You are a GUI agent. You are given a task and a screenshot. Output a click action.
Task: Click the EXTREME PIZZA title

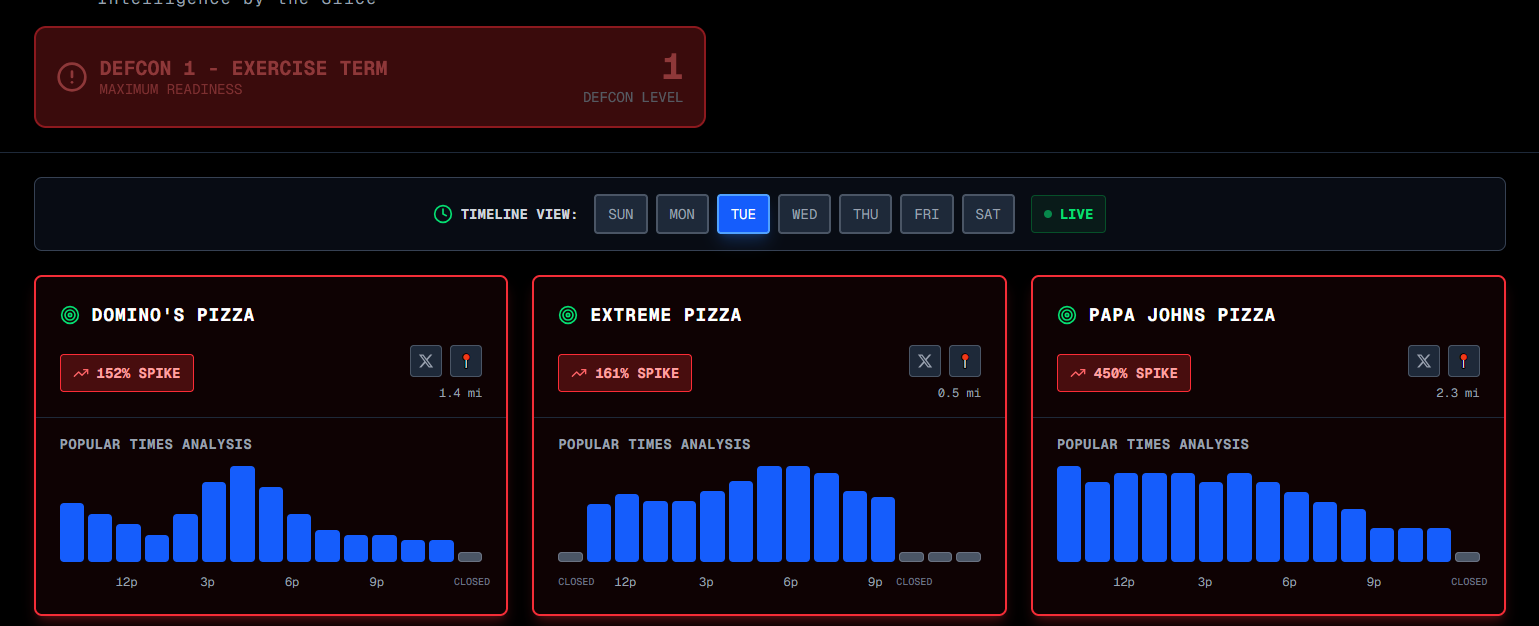[x=666, y=315]
